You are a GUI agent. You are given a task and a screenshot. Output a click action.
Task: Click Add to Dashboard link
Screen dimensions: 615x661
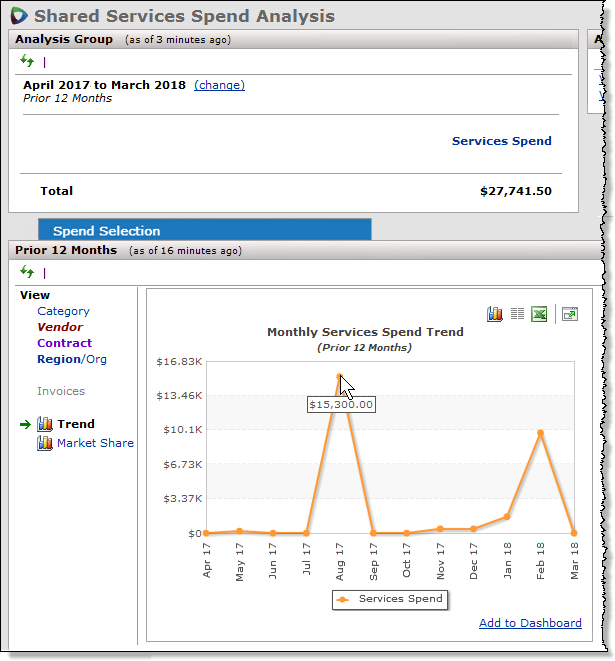point(530,623)
